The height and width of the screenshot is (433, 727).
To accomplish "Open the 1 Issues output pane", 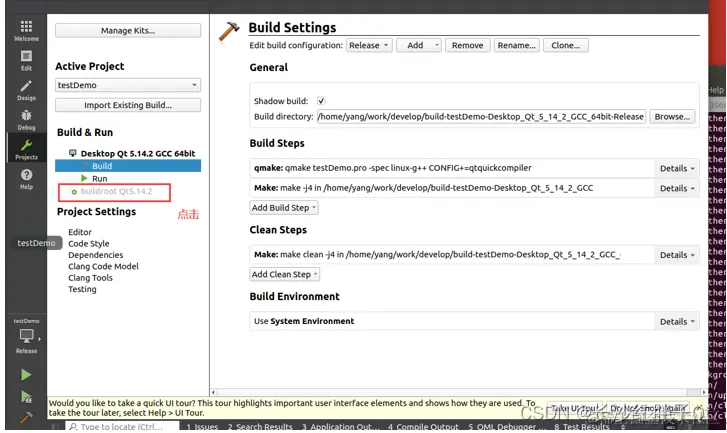I will click(202, 427).
